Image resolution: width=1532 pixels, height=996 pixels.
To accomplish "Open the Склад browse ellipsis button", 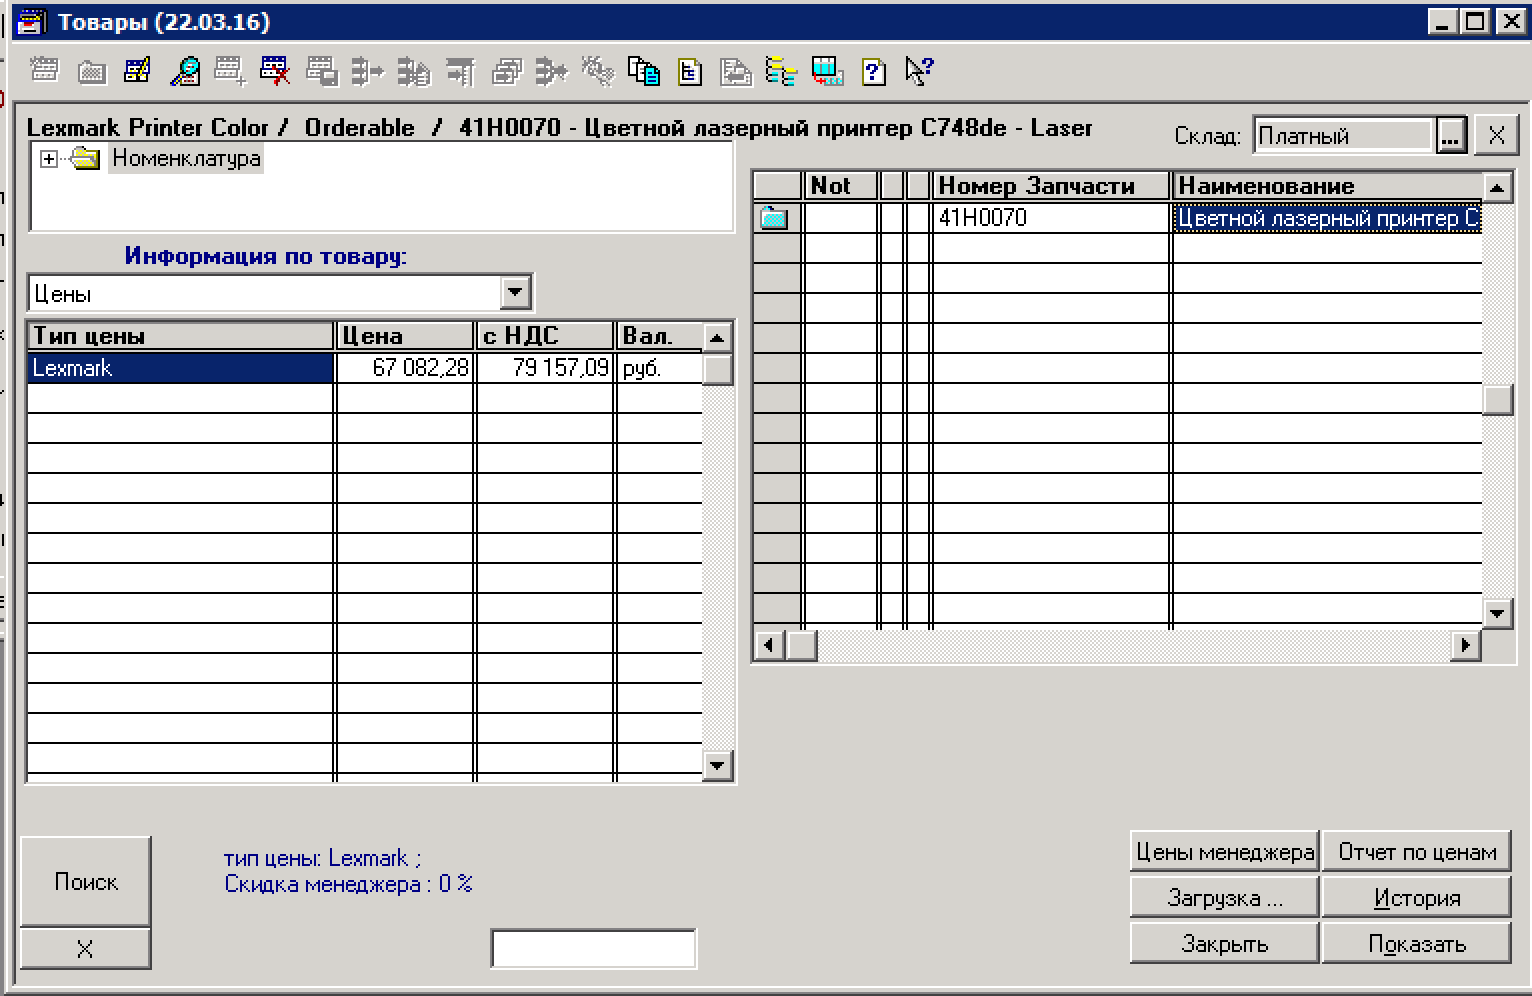I will pos(1451,136).
